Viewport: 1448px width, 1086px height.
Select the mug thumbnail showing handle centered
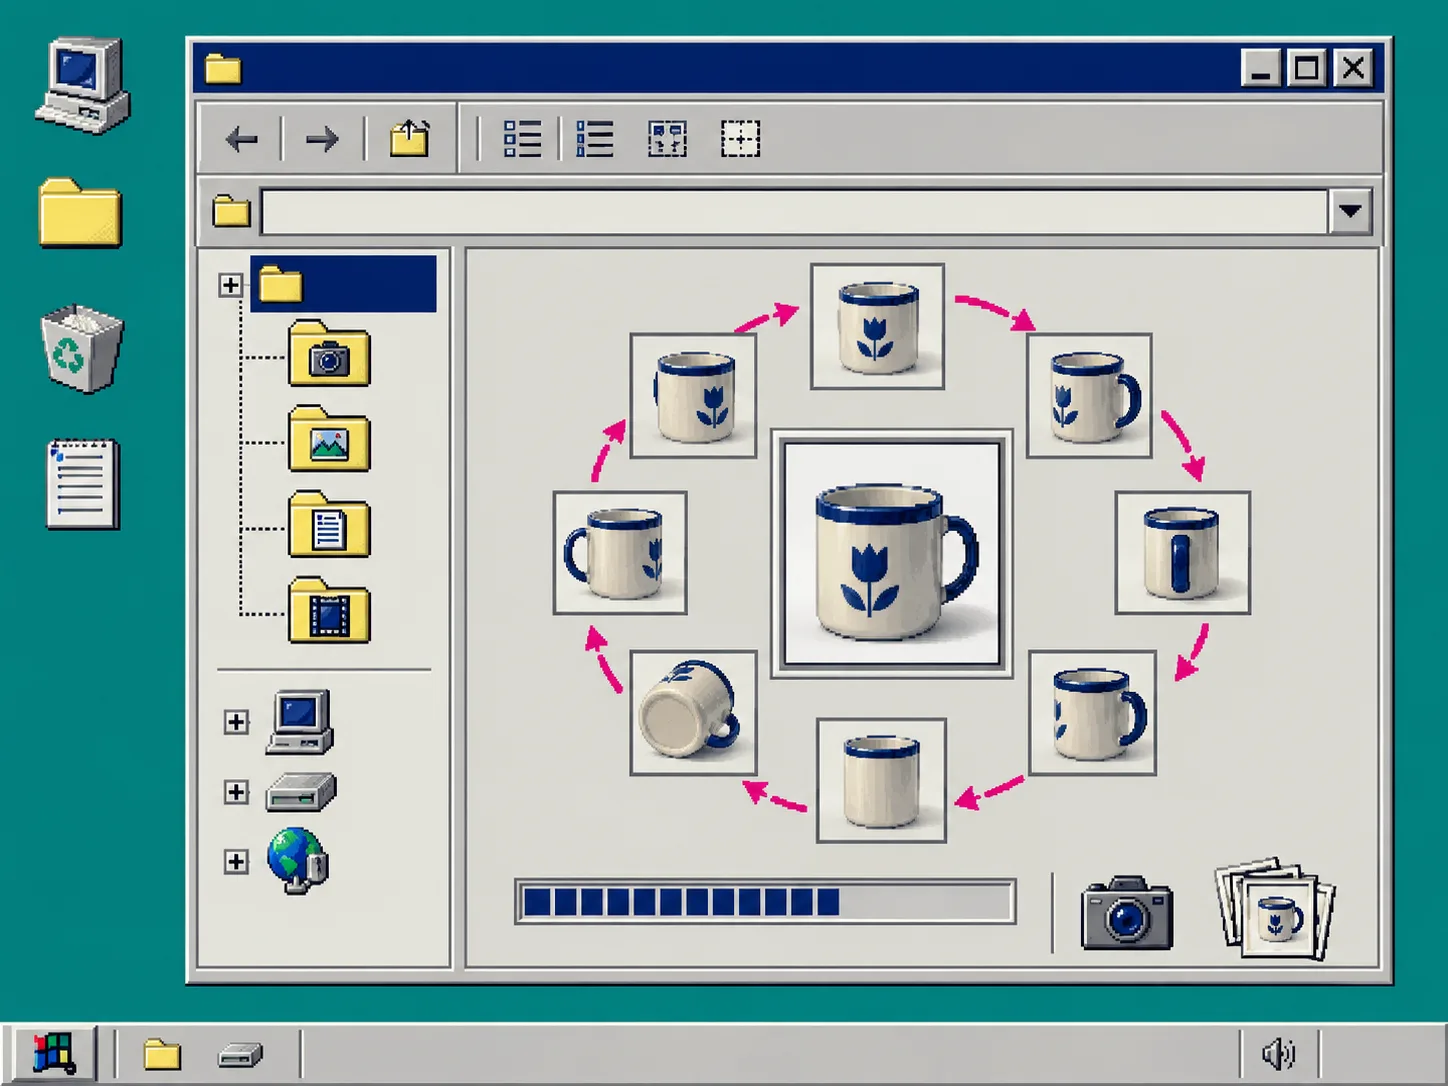1182,552
